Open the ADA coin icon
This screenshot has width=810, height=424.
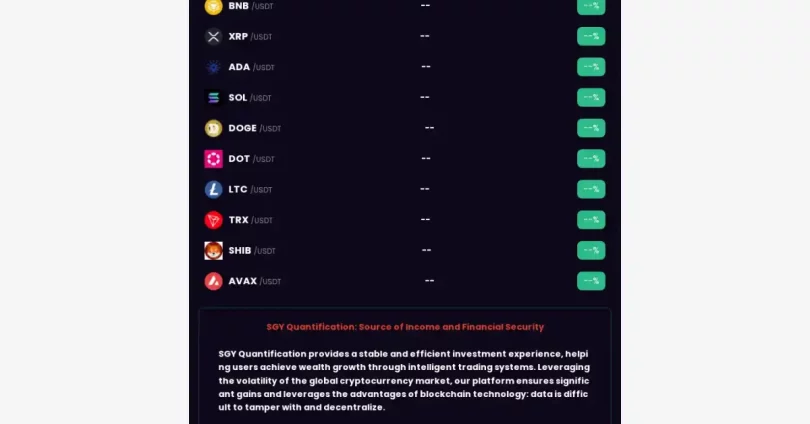[213, 67]
